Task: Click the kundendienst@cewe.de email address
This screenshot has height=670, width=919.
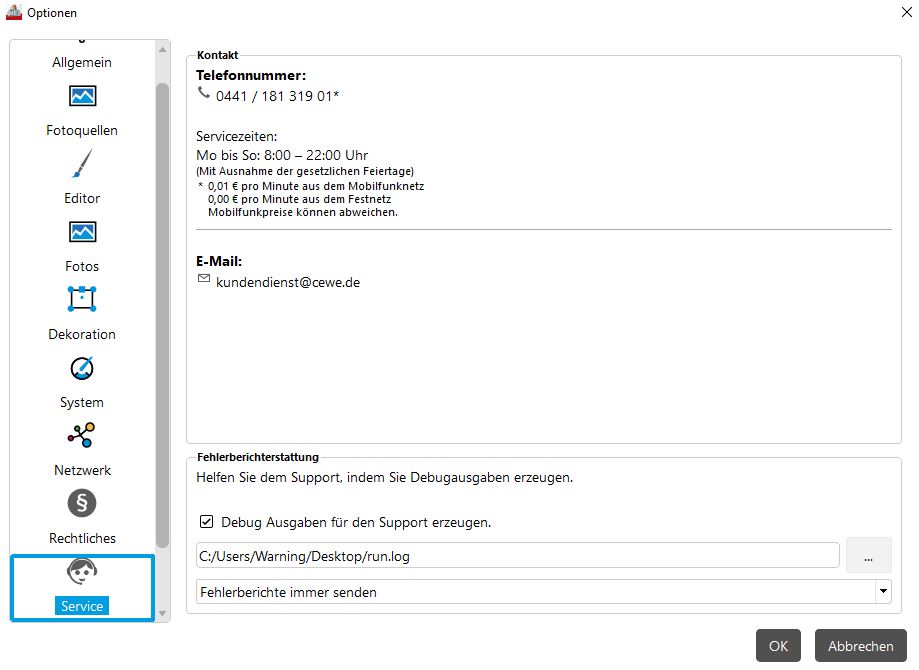Action: (288, 282)
